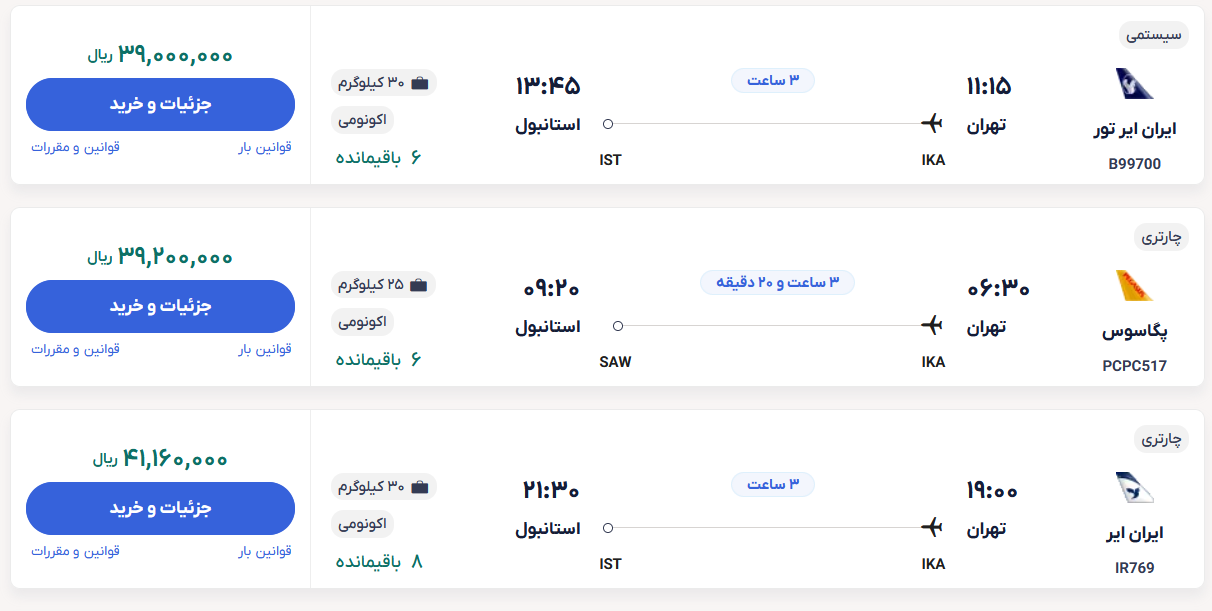This screenshot has height=611, width=1212.
Task: Click the Pegasus airline logo
Action: coord(1134,286)
